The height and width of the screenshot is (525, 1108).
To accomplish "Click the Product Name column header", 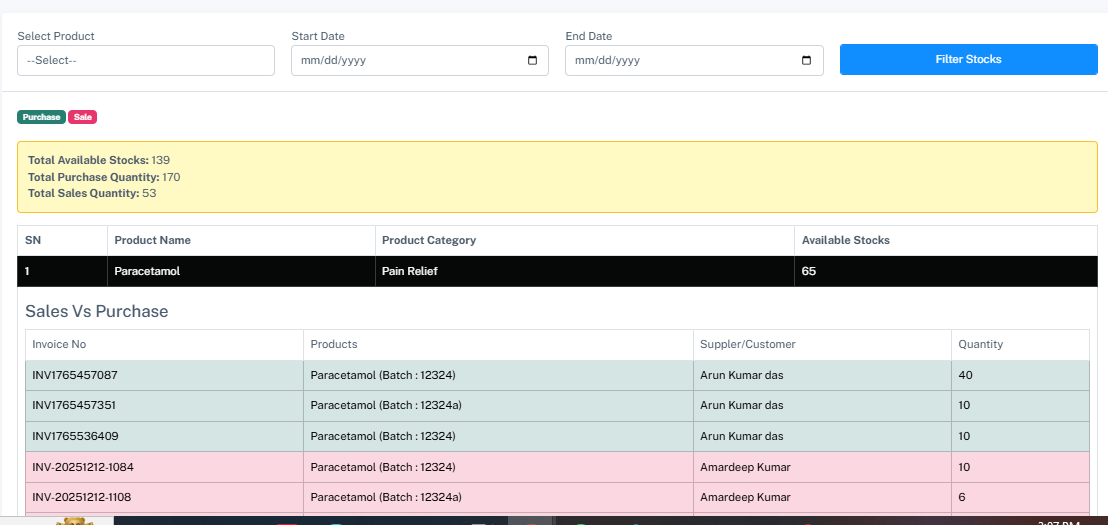I will click(x=152, y=240).
